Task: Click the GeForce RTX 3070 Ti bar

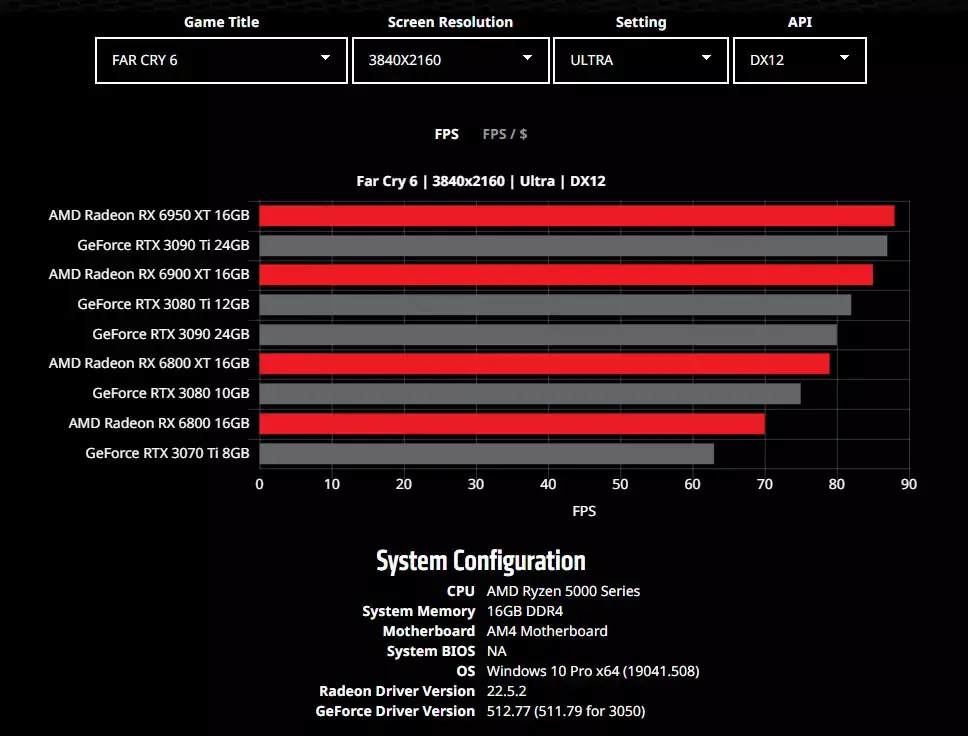Action: tap(486, 454)
